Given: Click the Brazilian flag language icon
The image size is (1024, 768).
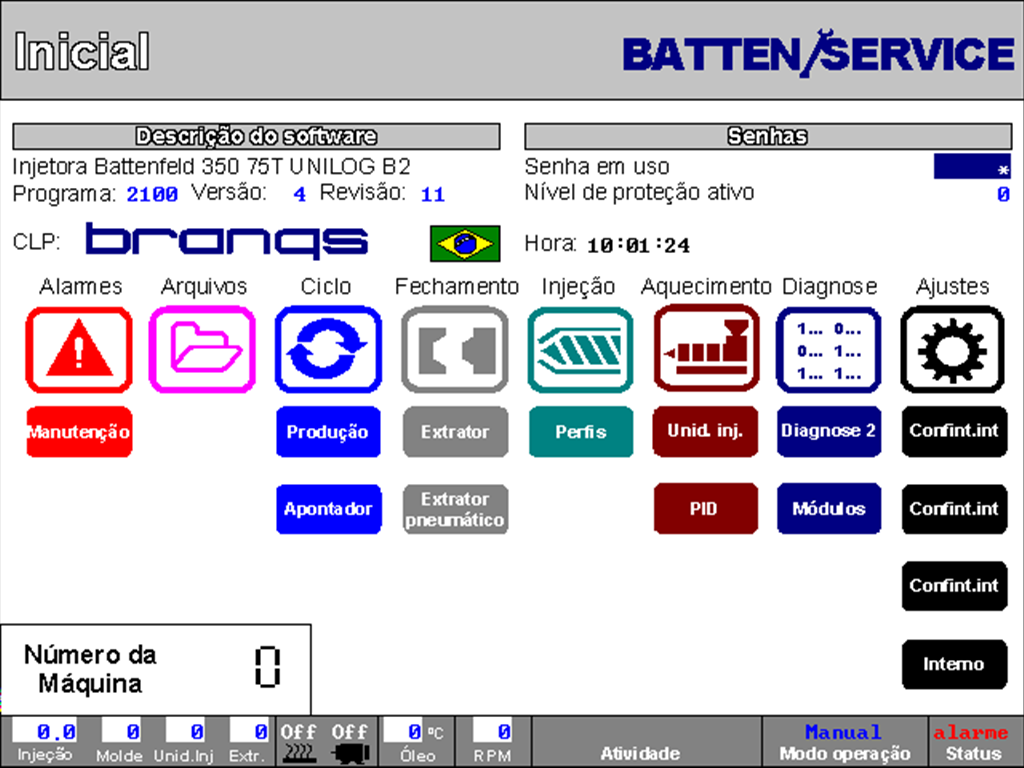Looking at the screenshot, I should [x=464, y=242].
